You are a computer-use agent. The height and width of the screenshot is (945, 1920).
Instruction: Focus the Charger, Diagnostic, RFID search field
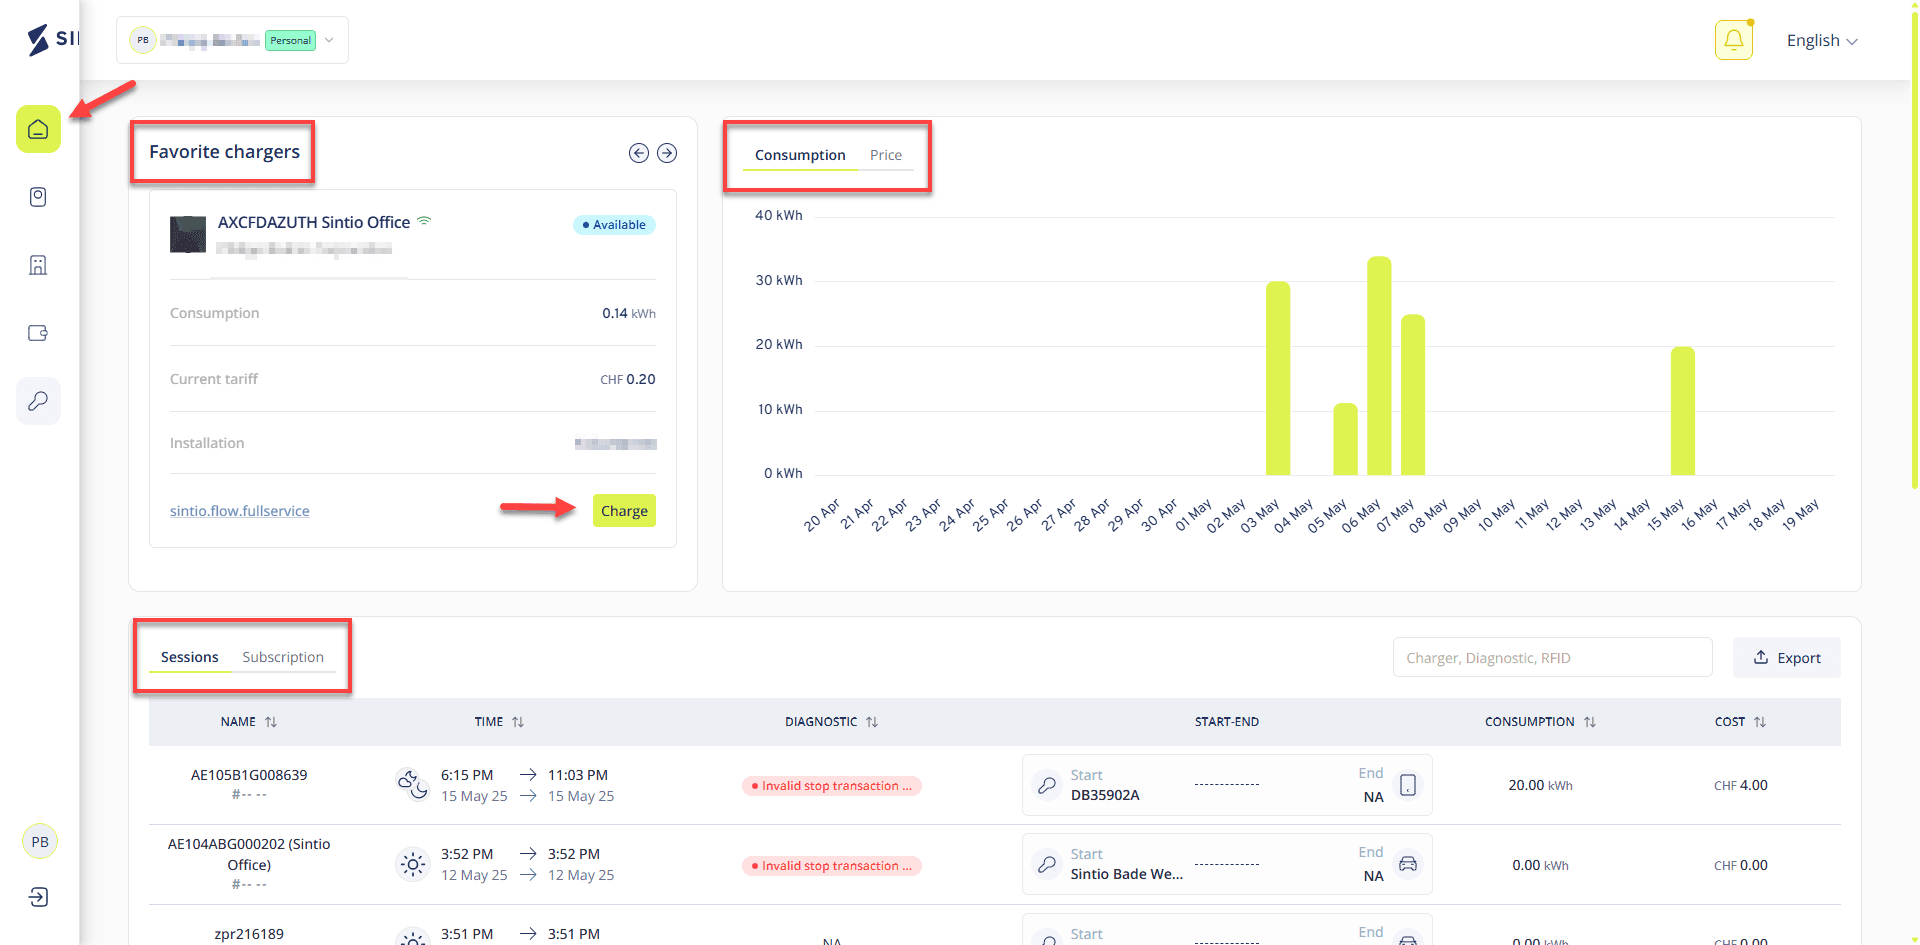1552,658
